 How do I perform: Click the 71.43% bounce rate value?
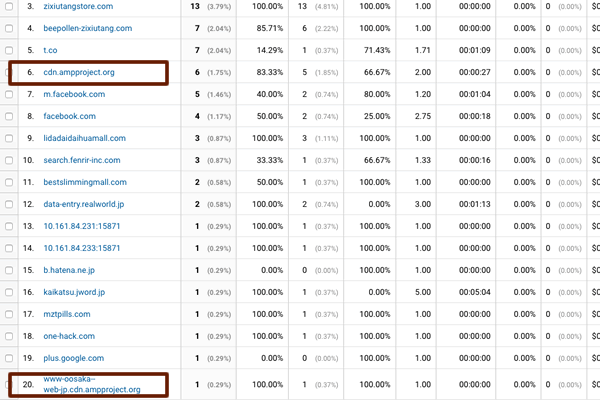[x=377, y=50]
